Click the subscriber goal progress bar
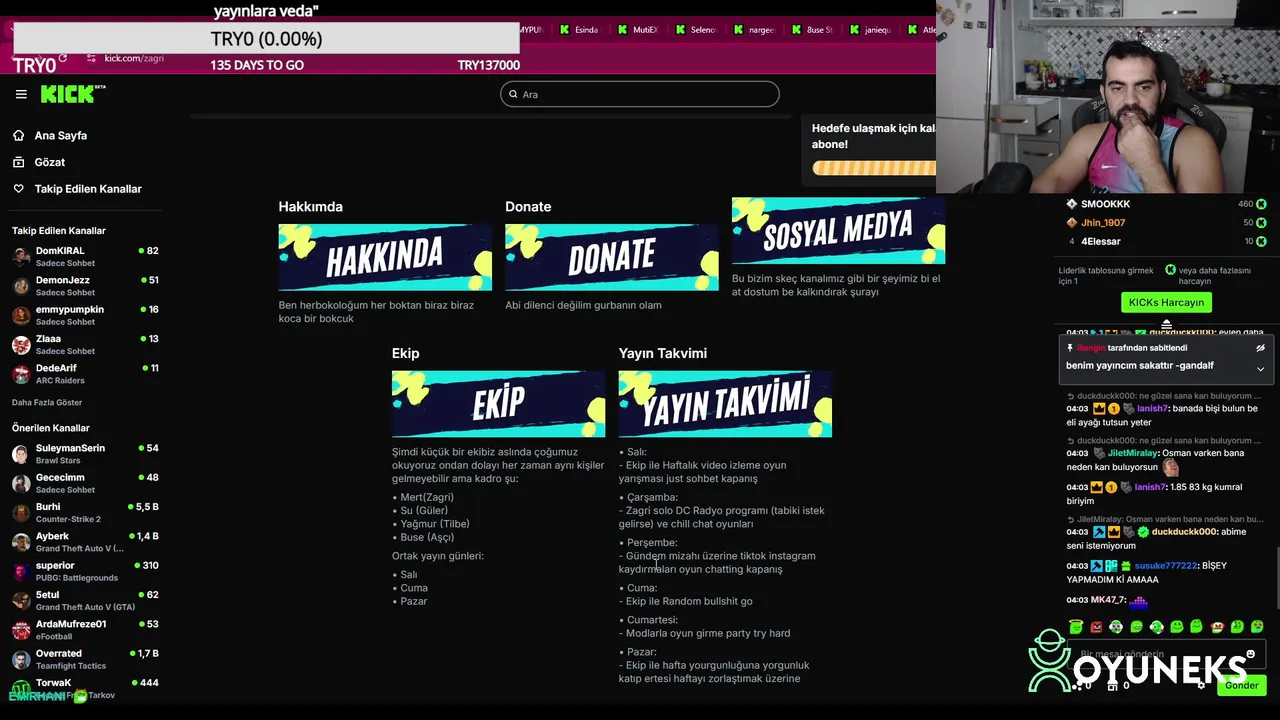Viewport: 1280px width, 720px height. 874,168
